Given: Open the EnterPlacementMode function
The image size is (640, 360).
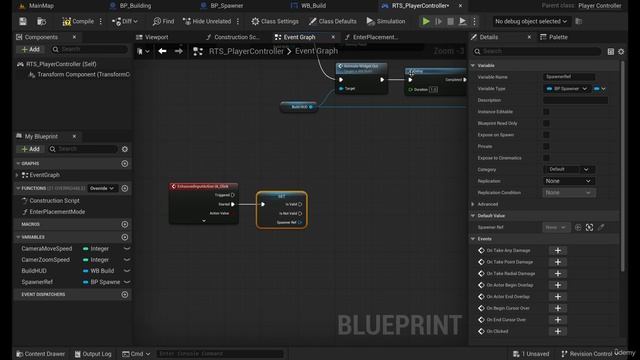Looking at the screenshot, I should coord(57,212).
